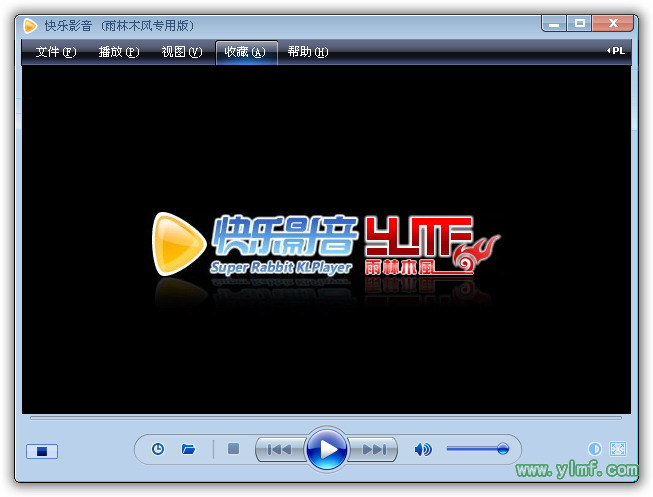Click the orange play logo in title bar
This screenshot has height=497, width=653.
tap(30, 26)
